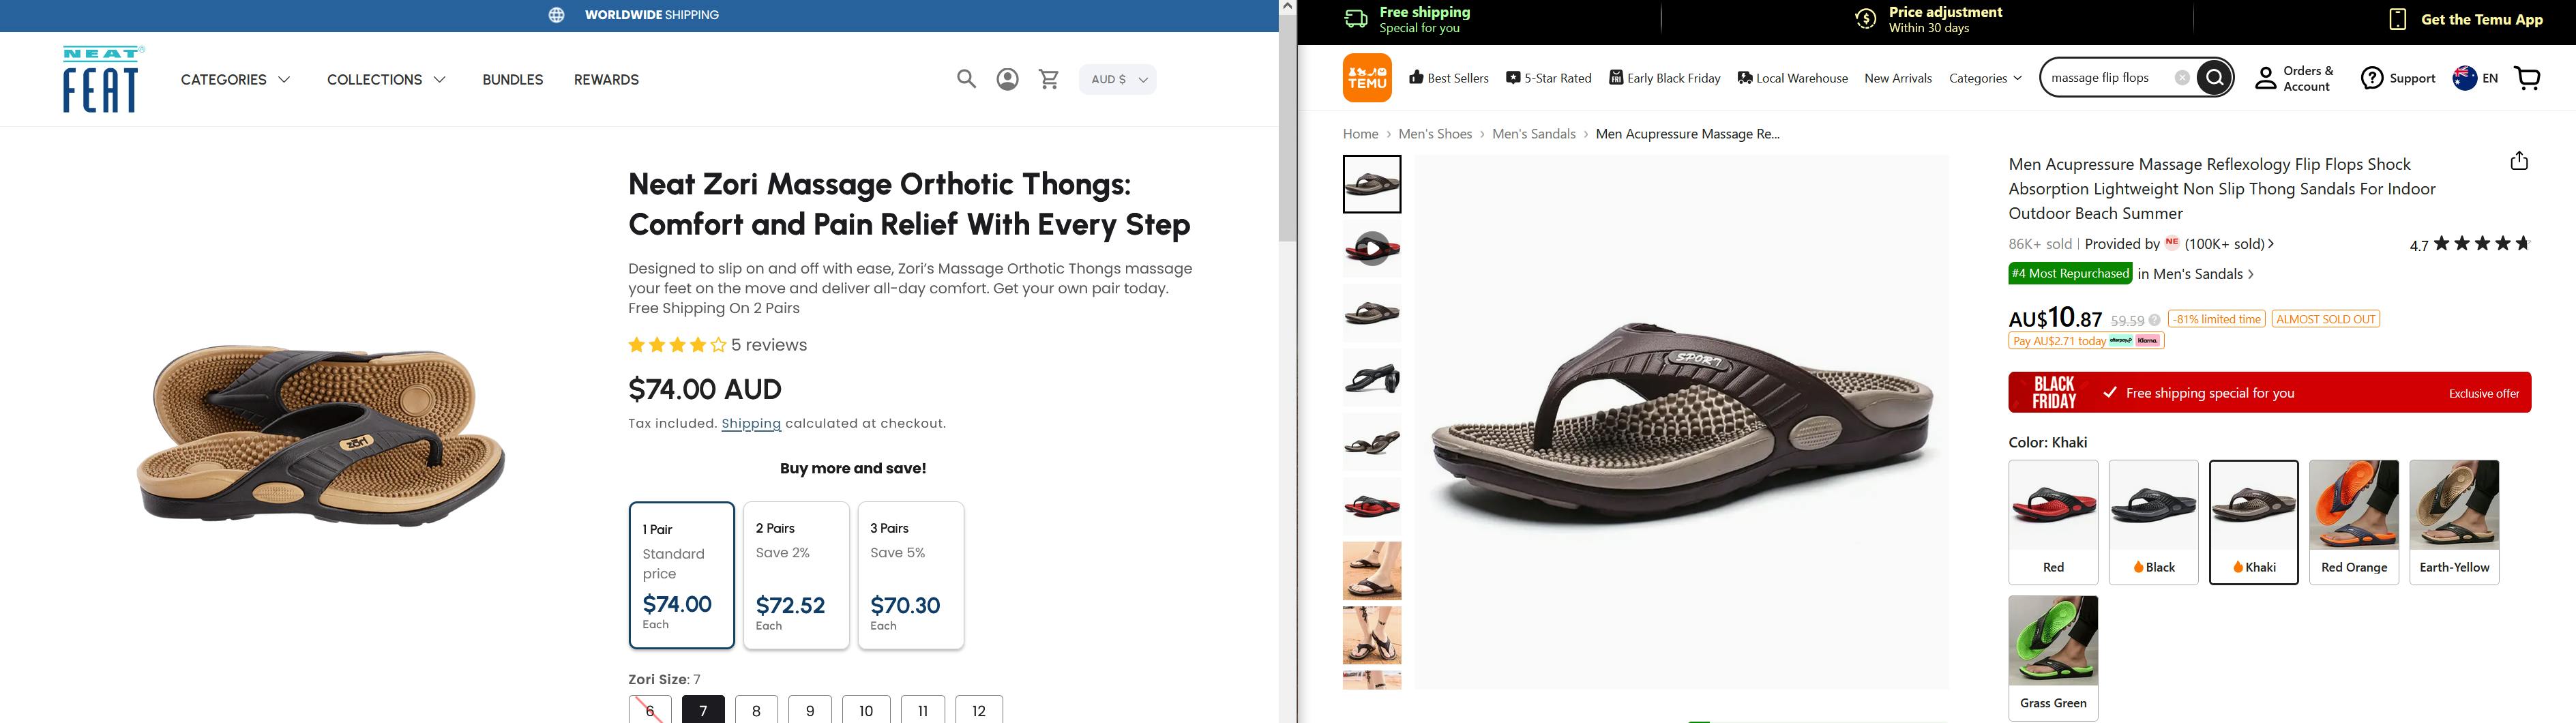Pick the Red color swatch
Screen dimensions: 2576x723
point(2052,521)
